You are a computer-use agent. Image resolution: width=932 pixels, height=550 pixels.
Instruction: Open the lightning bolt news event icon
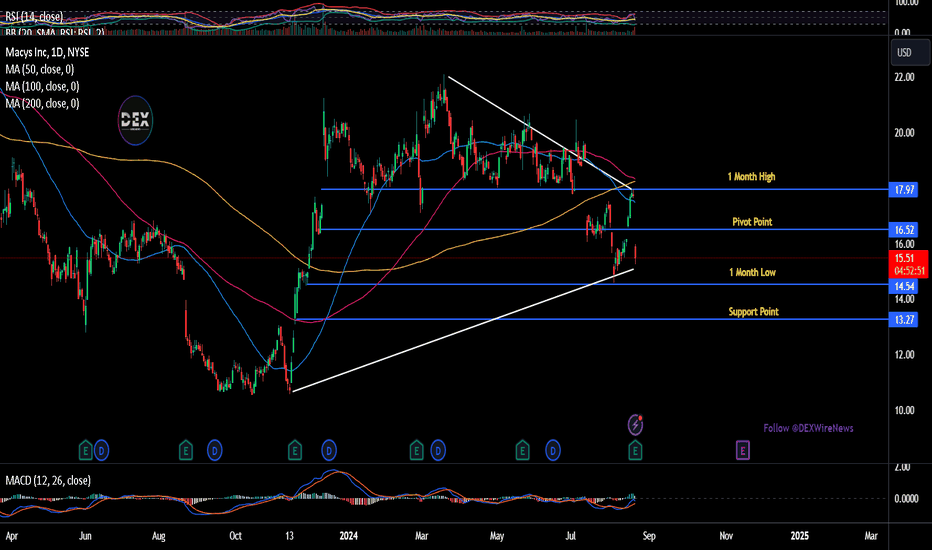[636, 425]
